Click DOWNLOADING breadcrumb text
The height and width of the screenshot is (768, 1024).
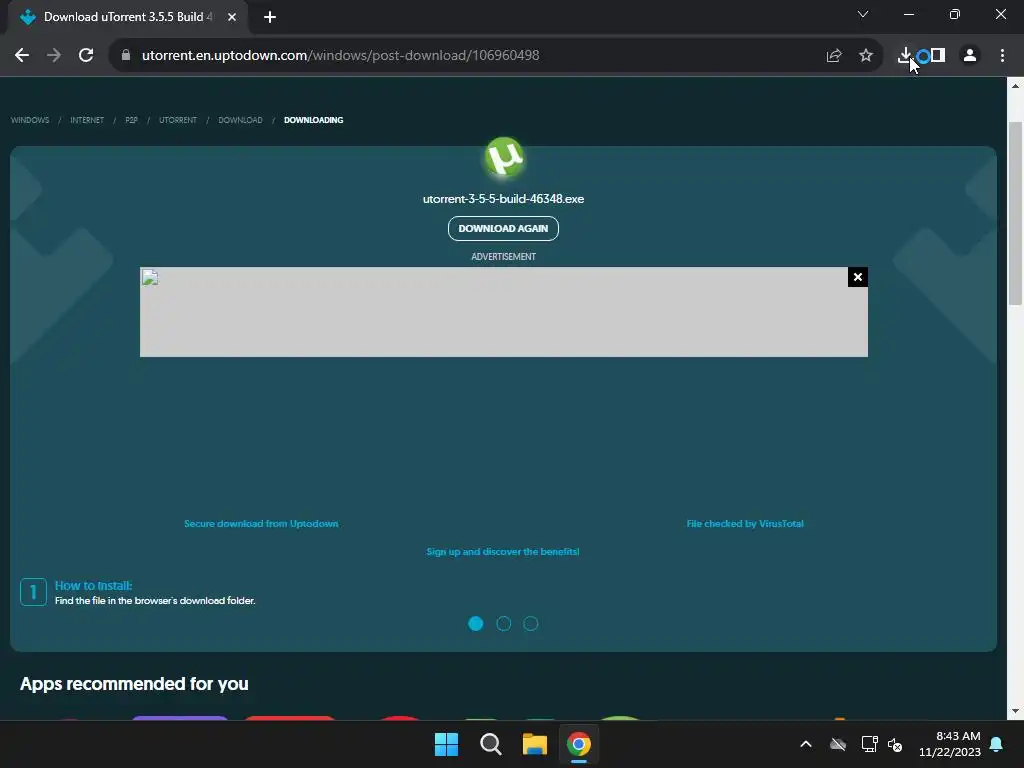pyautogui.click(x=313, y=120)
